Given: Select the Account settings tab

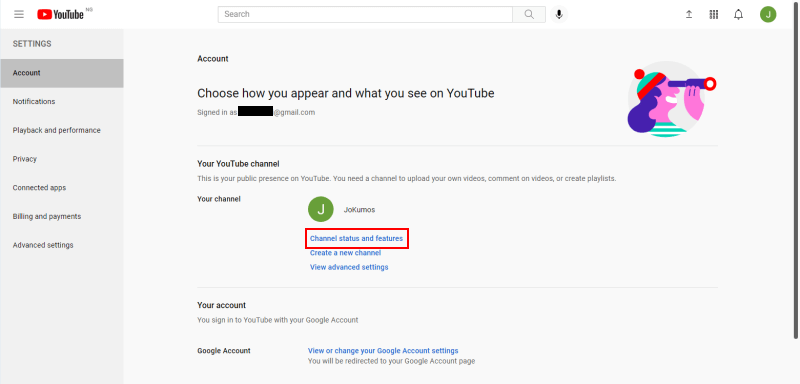Looking at the screenshot, I should (x=62, y=73).
